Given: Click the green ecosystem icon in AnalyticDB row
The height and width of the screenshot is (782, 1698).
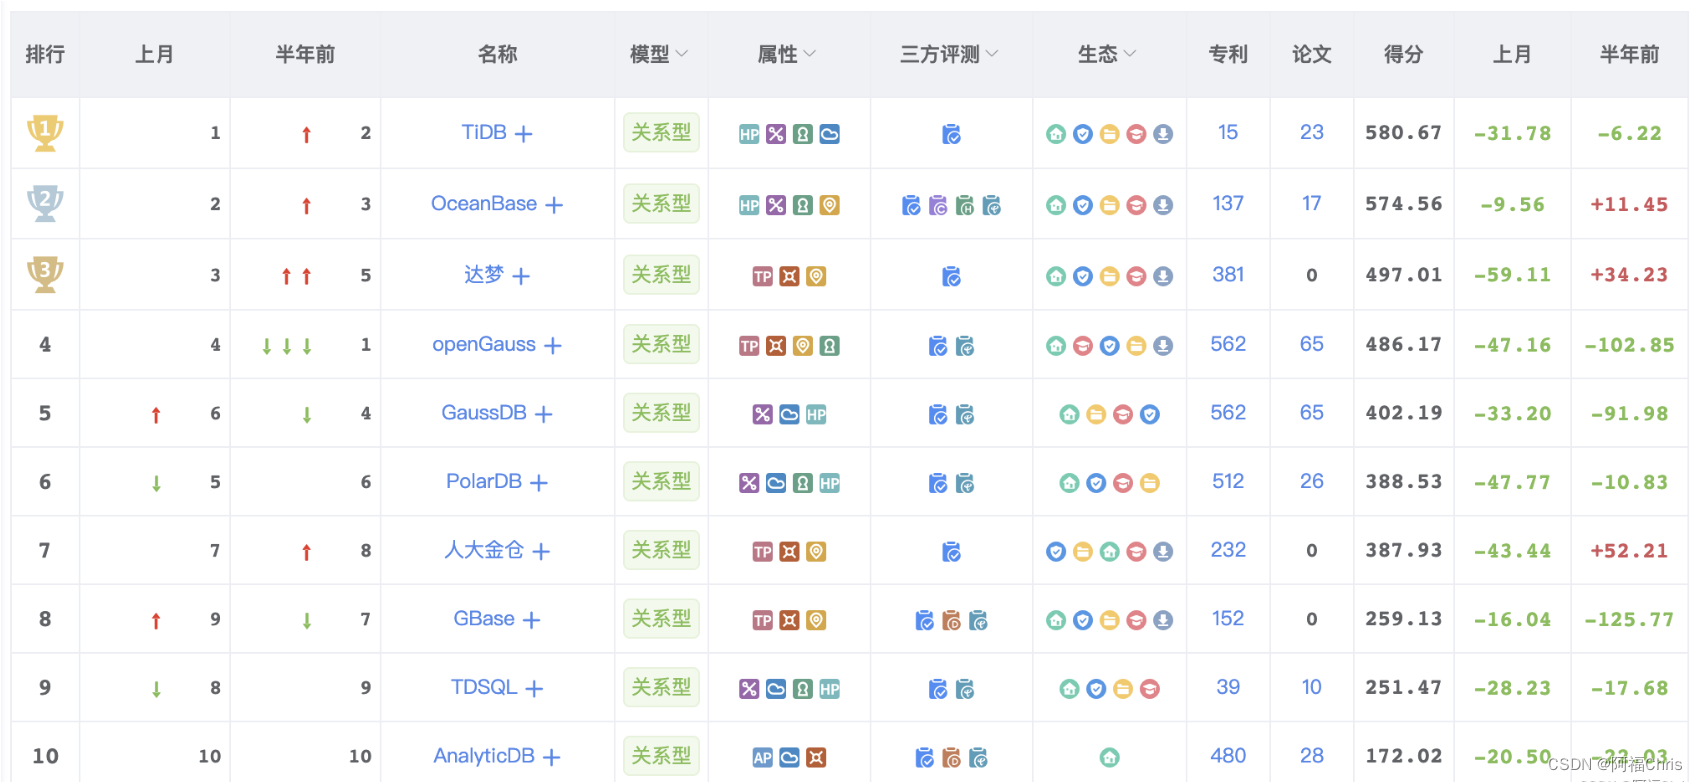Looking at the screenshot, I should click(1109, 758).
